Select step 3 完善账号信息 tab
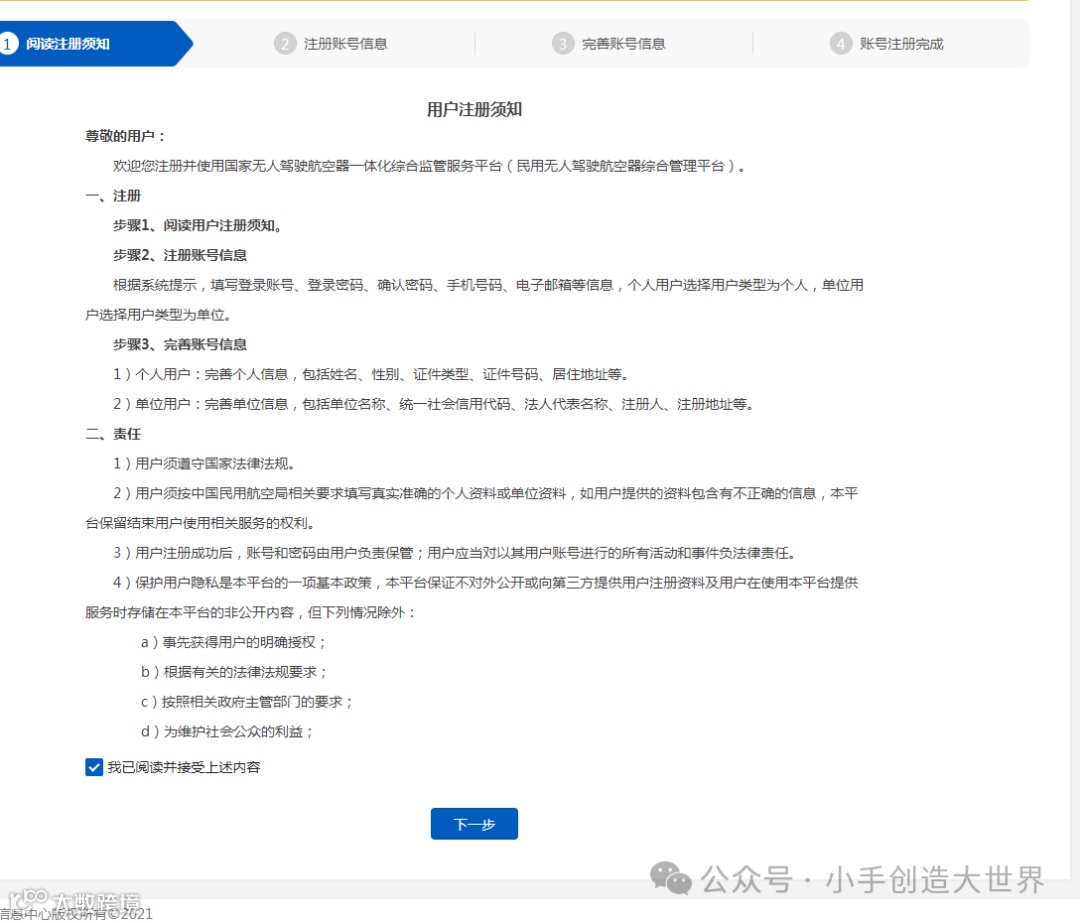 coord(609,44)
